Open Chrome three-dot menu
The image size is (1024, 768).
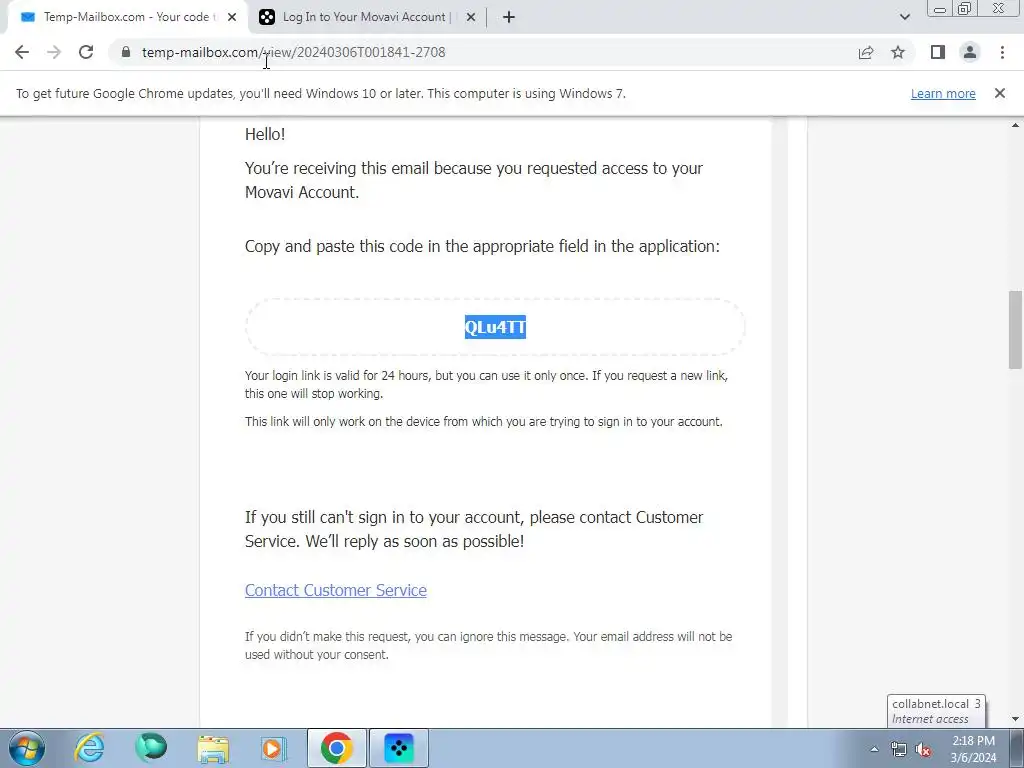pos(1002,52)
